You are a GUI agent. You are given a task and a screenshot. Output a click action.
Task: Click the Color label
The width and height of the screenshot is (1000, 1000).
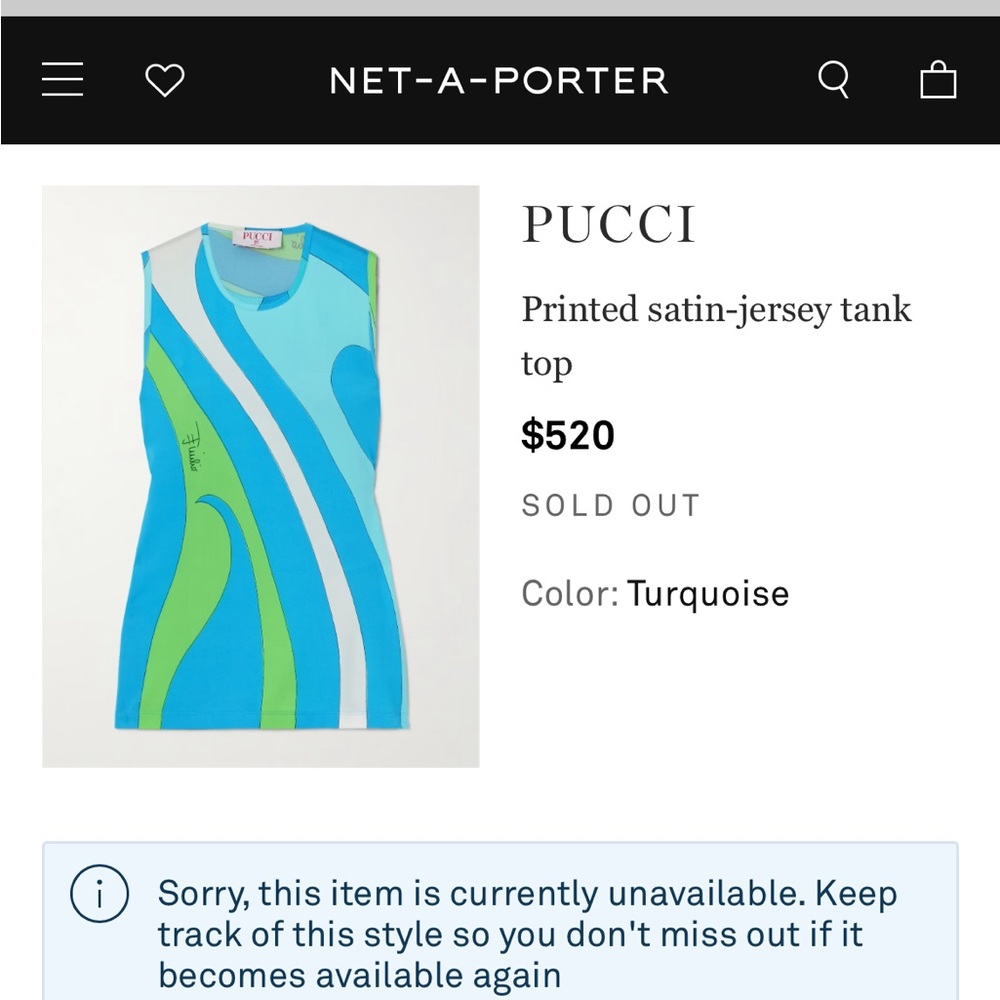coord(566,592)
